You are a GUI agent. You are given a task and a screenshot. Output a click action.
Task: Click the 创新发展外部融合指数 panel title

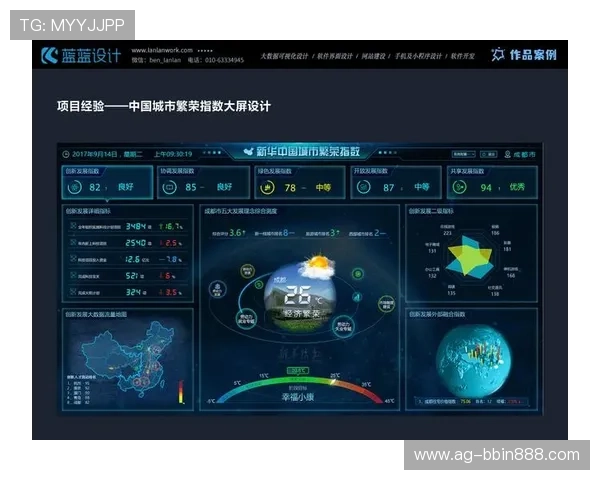[437, 314]
